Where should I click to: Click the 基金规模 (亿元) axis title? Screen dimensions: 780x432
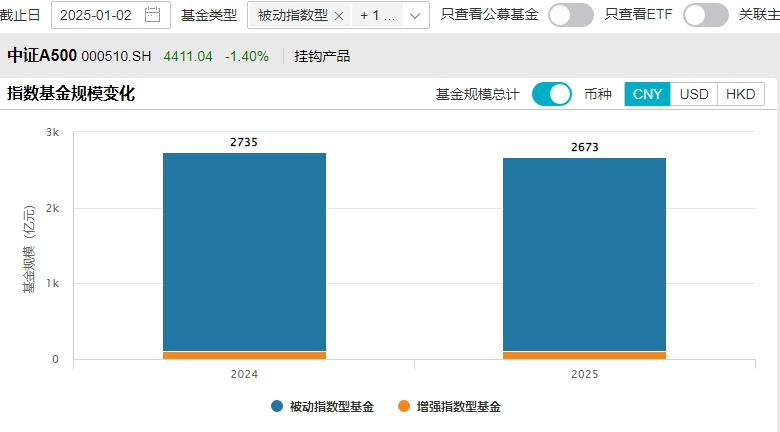(x=29, y=249)
